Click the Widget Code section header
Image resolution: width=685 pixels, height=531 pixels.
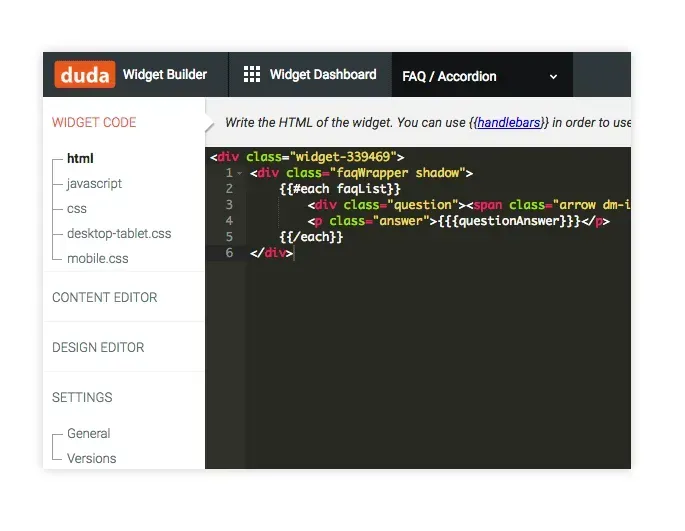tap(94, 122)
